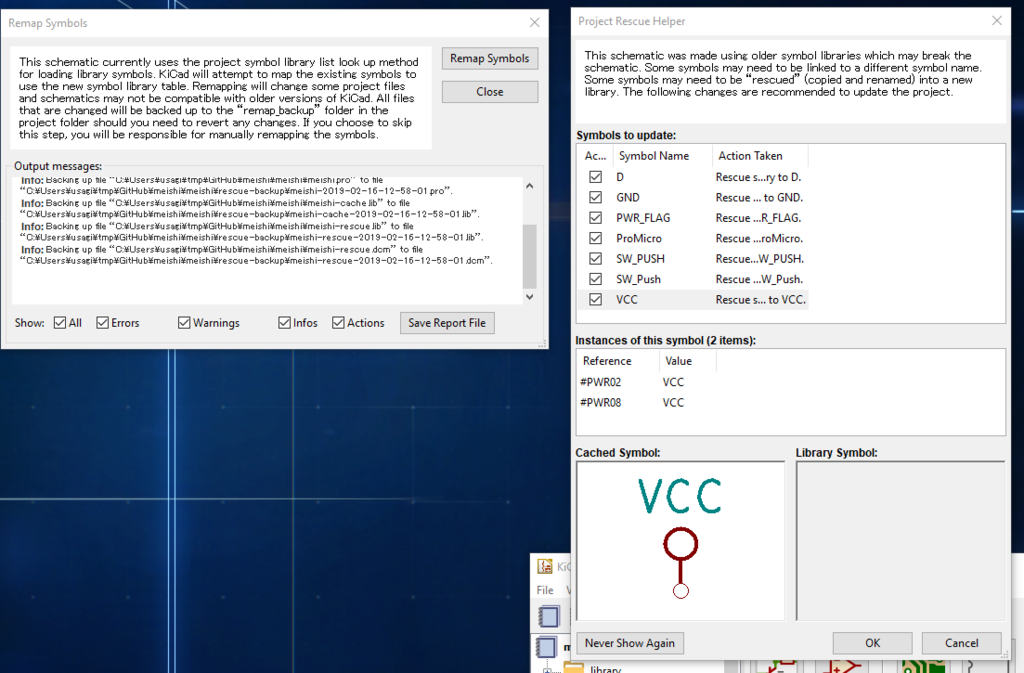Screen dimensions: 1024x673
Task: Close the Project Rescue Helper window
Action: [997, 21]
